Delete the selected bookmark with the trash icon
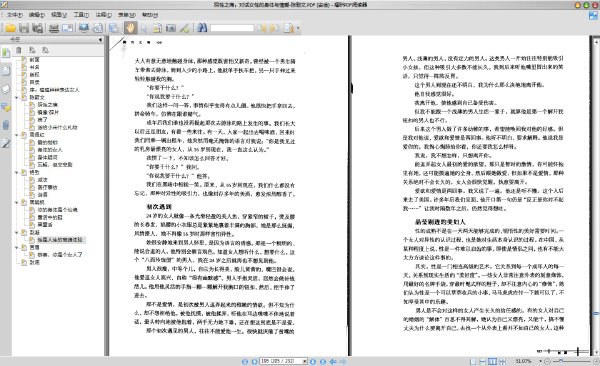This screenshot has width=600, height=366. click(x=19, y=50)
